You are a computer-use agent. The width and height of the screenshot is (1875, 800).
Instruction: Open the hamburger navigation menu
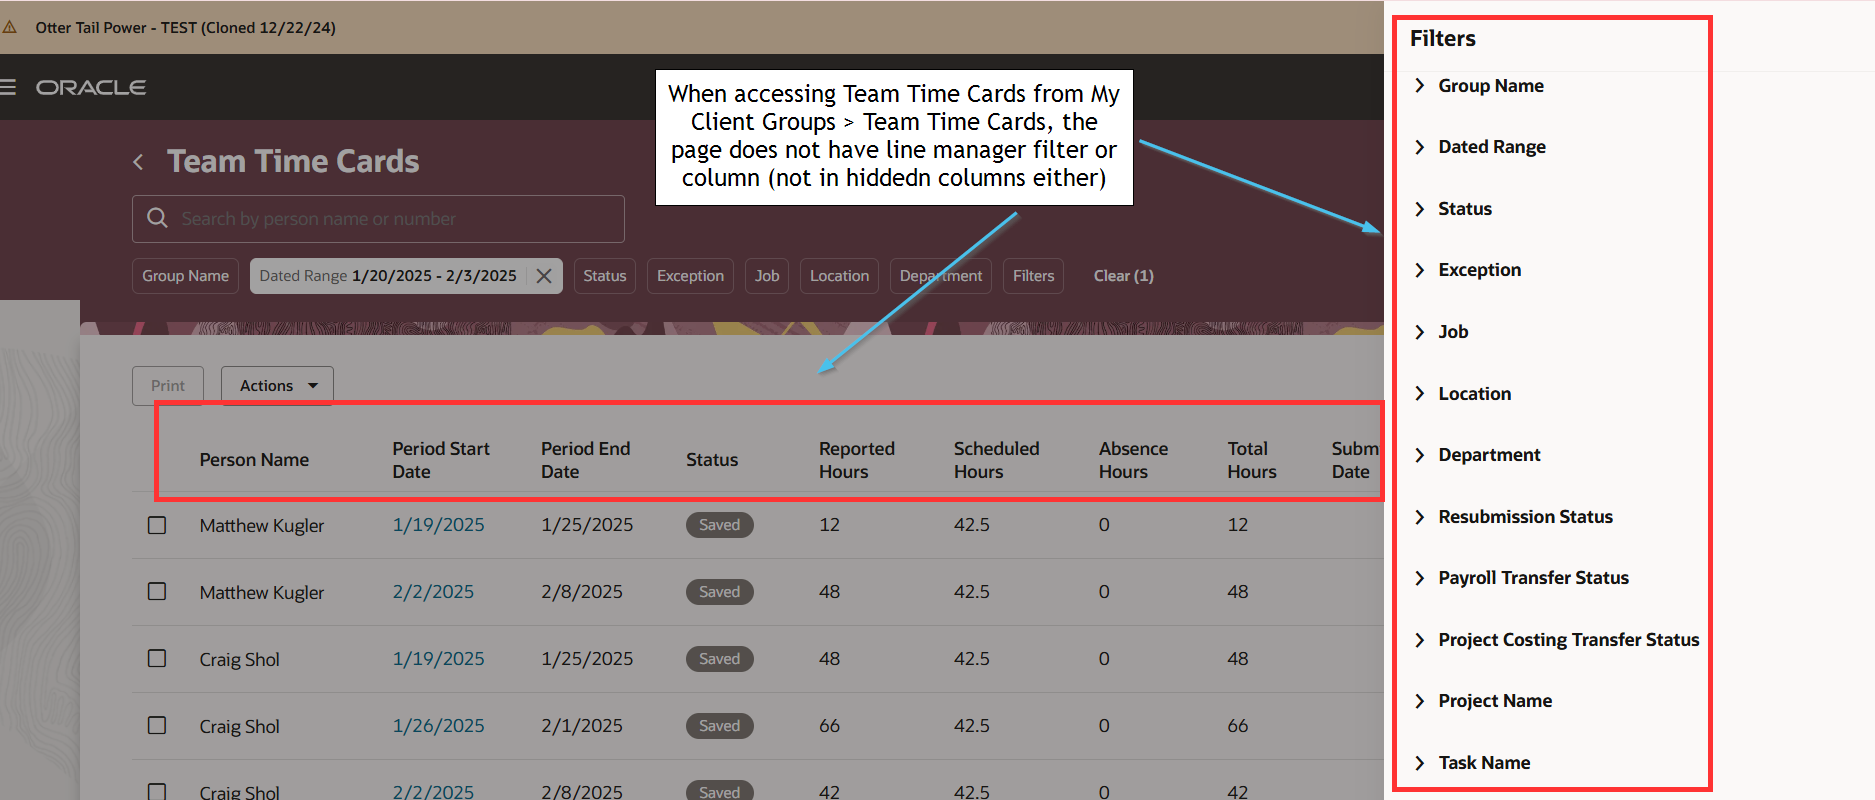8,87
